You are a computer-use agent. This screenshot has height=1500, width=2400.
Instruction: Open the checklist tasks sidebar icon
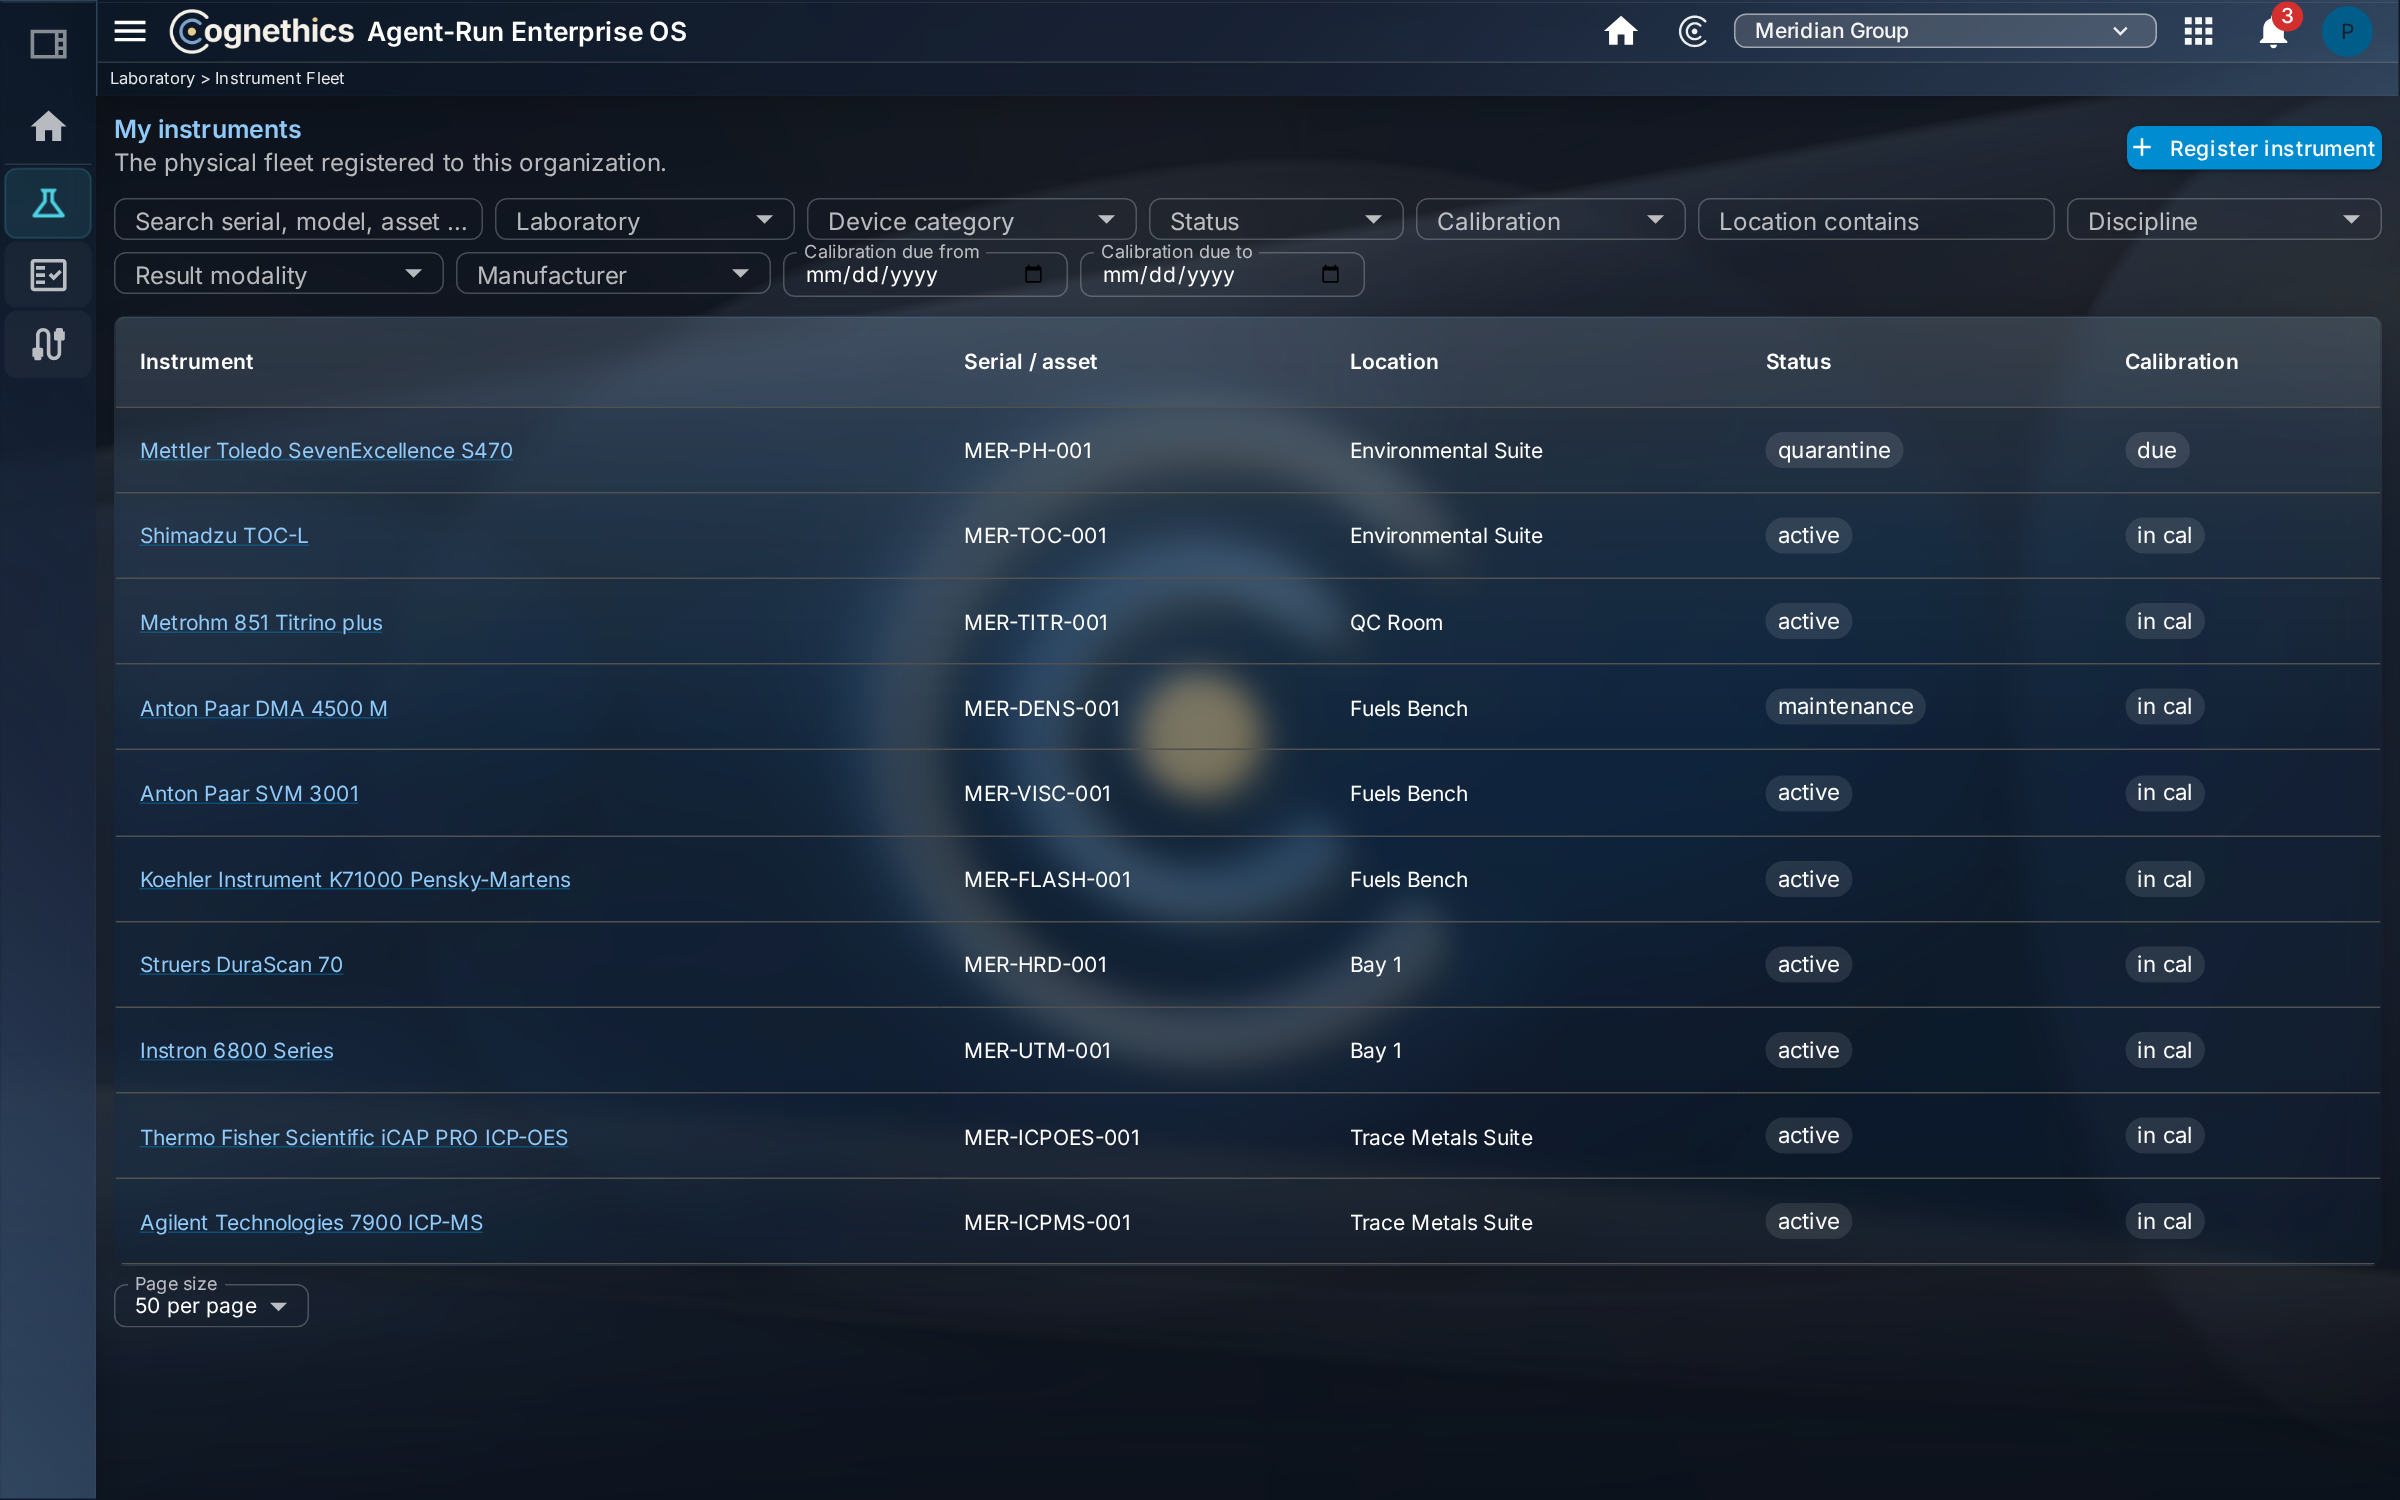(x=48, y=274)
